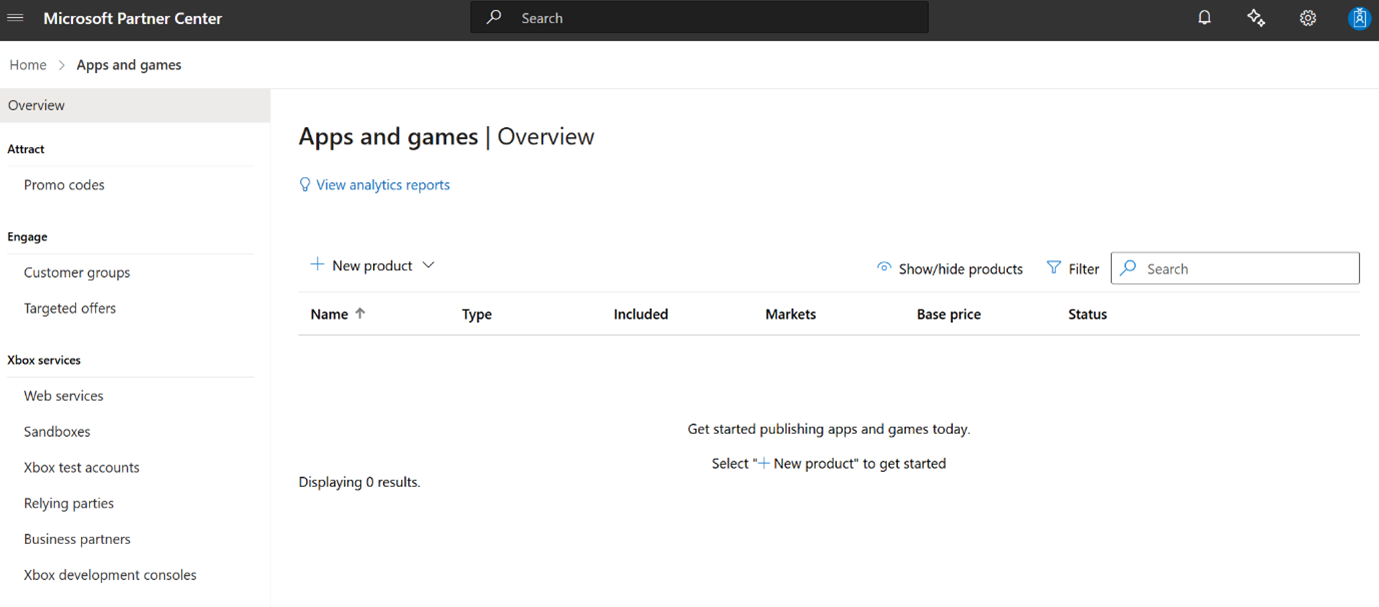Click the plus icon on New product
Image resolution: width=1379 pixels, height=607 pixels.
[x=317, y=264]
